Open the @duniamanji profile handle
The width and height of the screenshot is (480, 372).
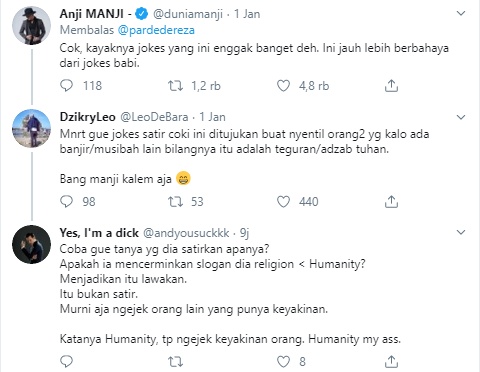pos(188,14)
